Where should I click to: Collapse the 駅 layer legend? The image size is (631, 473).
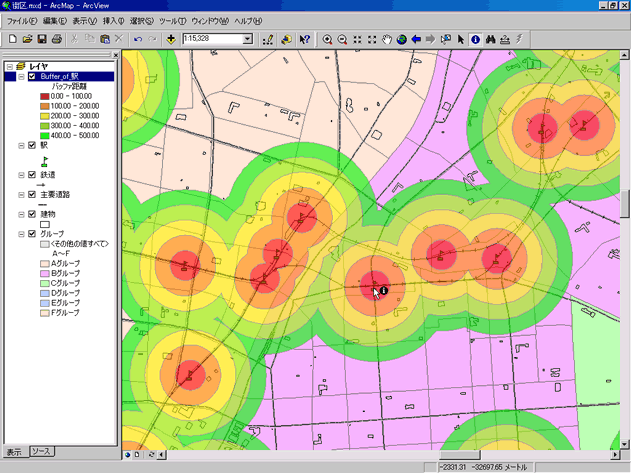tap(21, 146)
